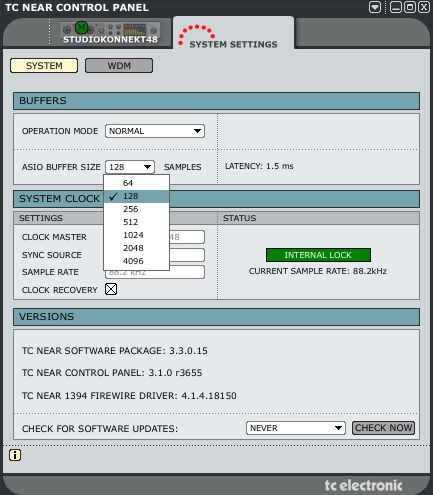Screen dimensions: 433x495
Task: Expand the software updates frequency dropdown
Action: tap(295, 428)
